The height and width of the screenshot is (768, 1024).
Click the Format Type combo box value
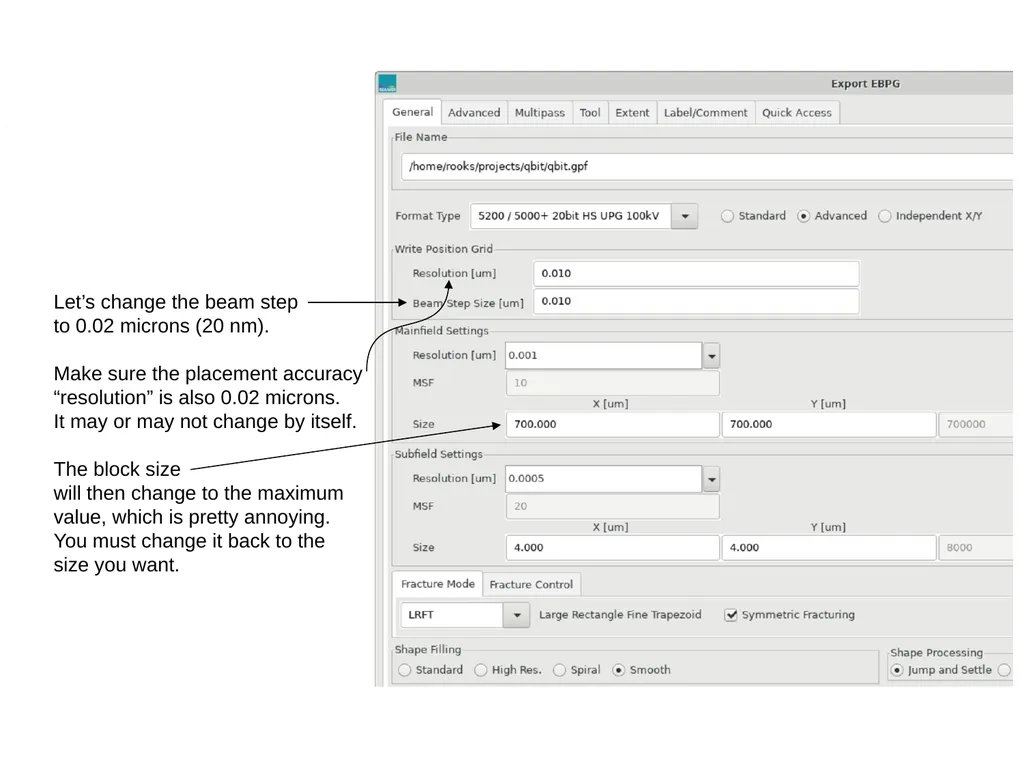click(570, 216)
